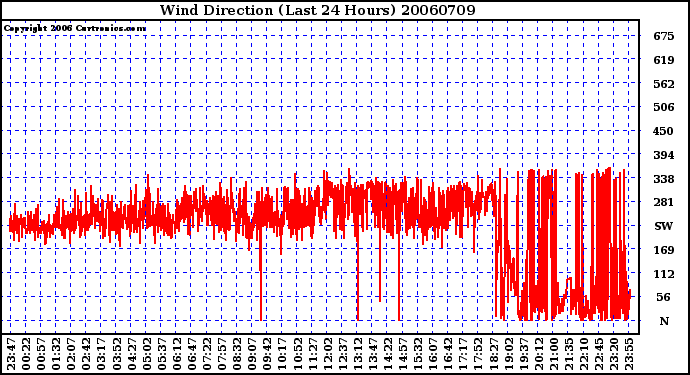Viewport: 690px width, 375px height.
Task: Click the time label '03:52'
Action: coord(117,354)
